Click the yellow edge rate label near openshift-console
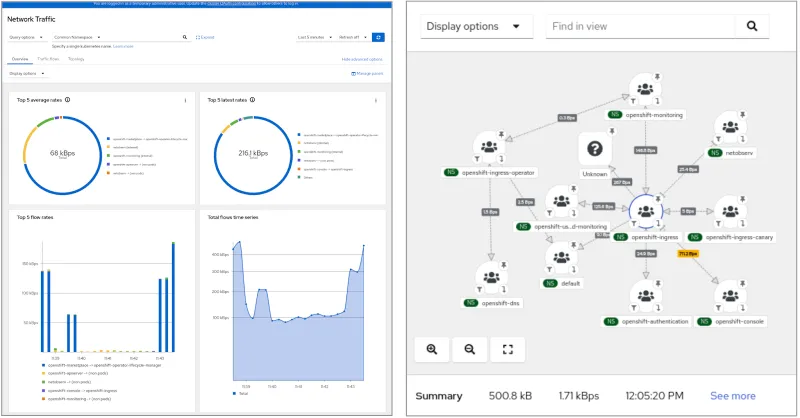 point(688,254)
